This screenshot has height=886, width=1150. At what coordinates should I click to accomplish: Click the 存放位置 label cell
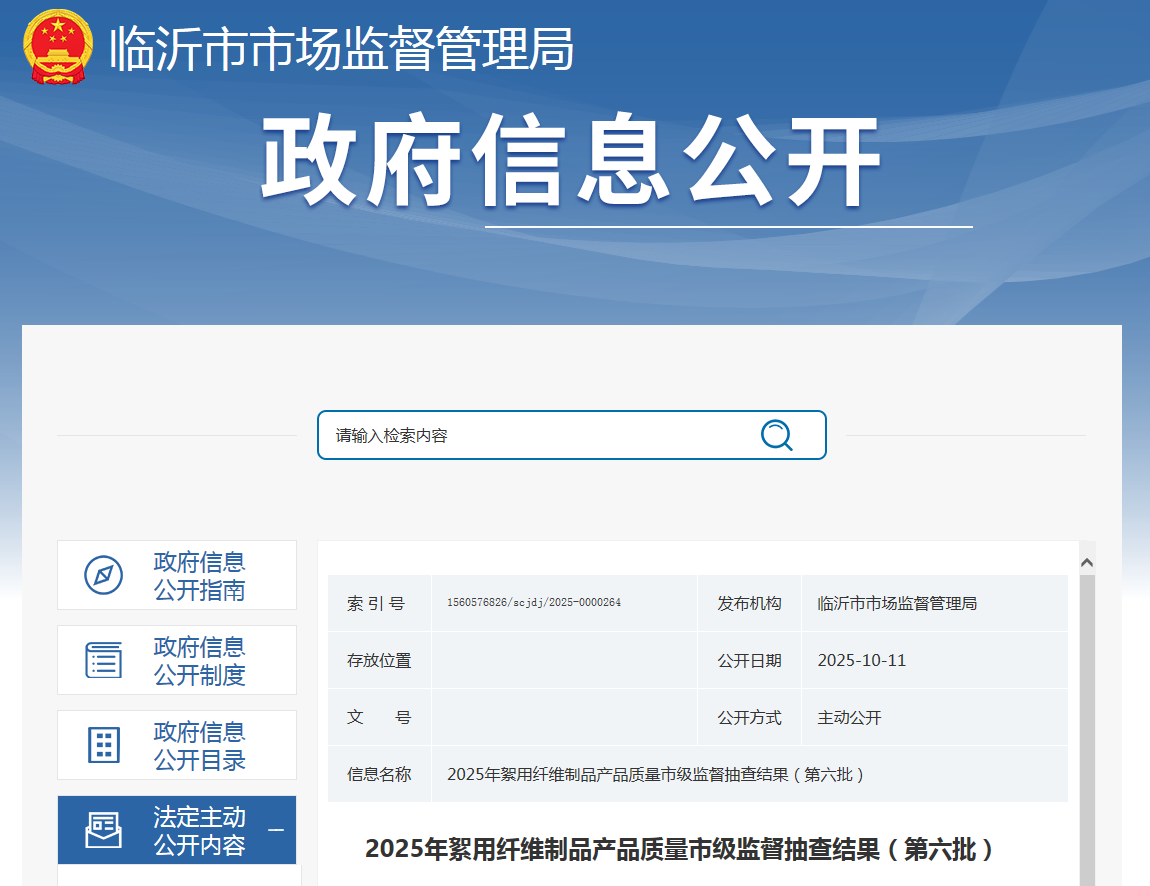[379, 660]
